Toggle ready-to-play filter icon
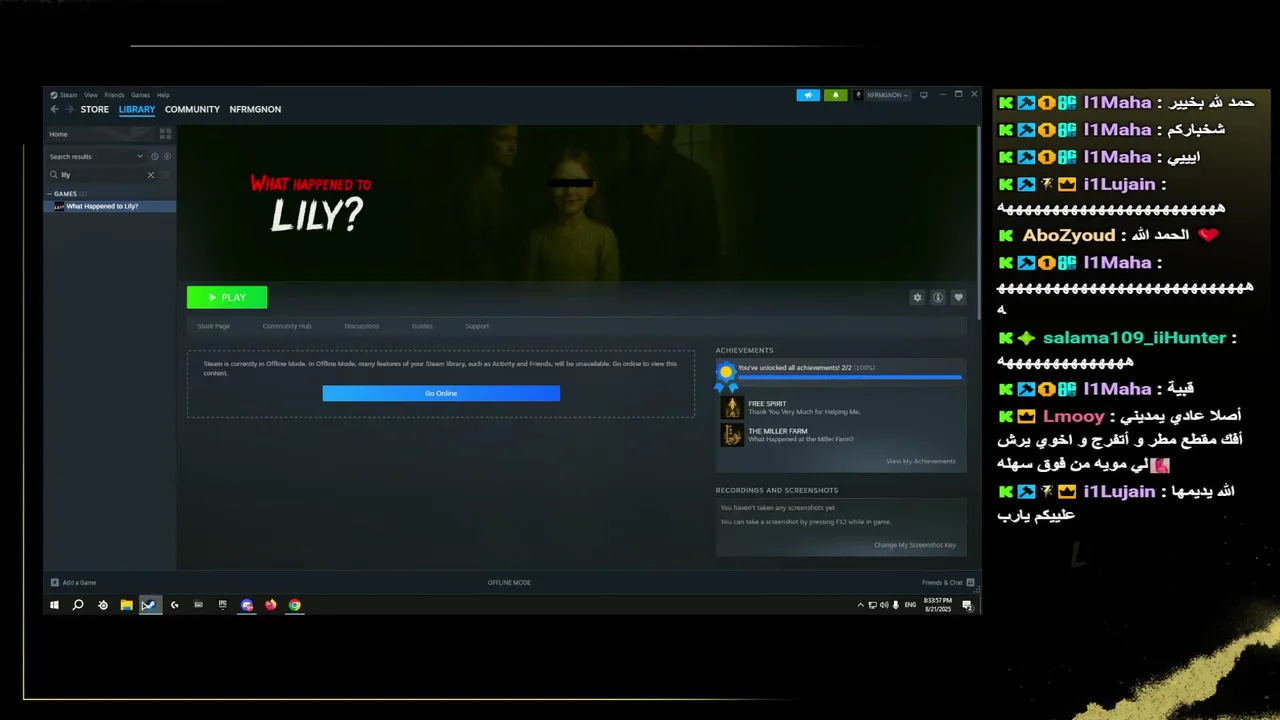The image size is (1280, 720). (167, 156)
